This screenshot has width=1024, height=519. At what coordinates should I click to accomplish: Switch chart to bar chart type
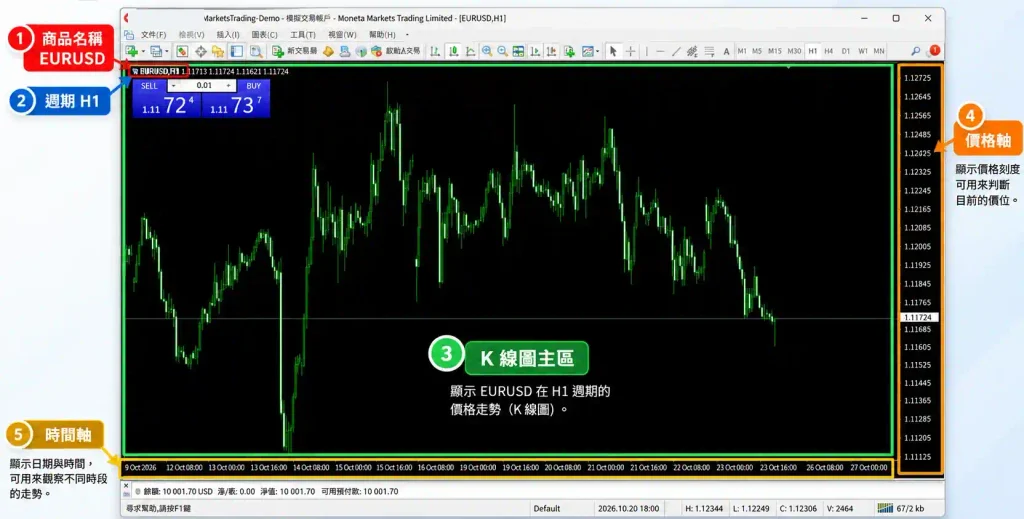pyautogui.click(x=434, y=51)
